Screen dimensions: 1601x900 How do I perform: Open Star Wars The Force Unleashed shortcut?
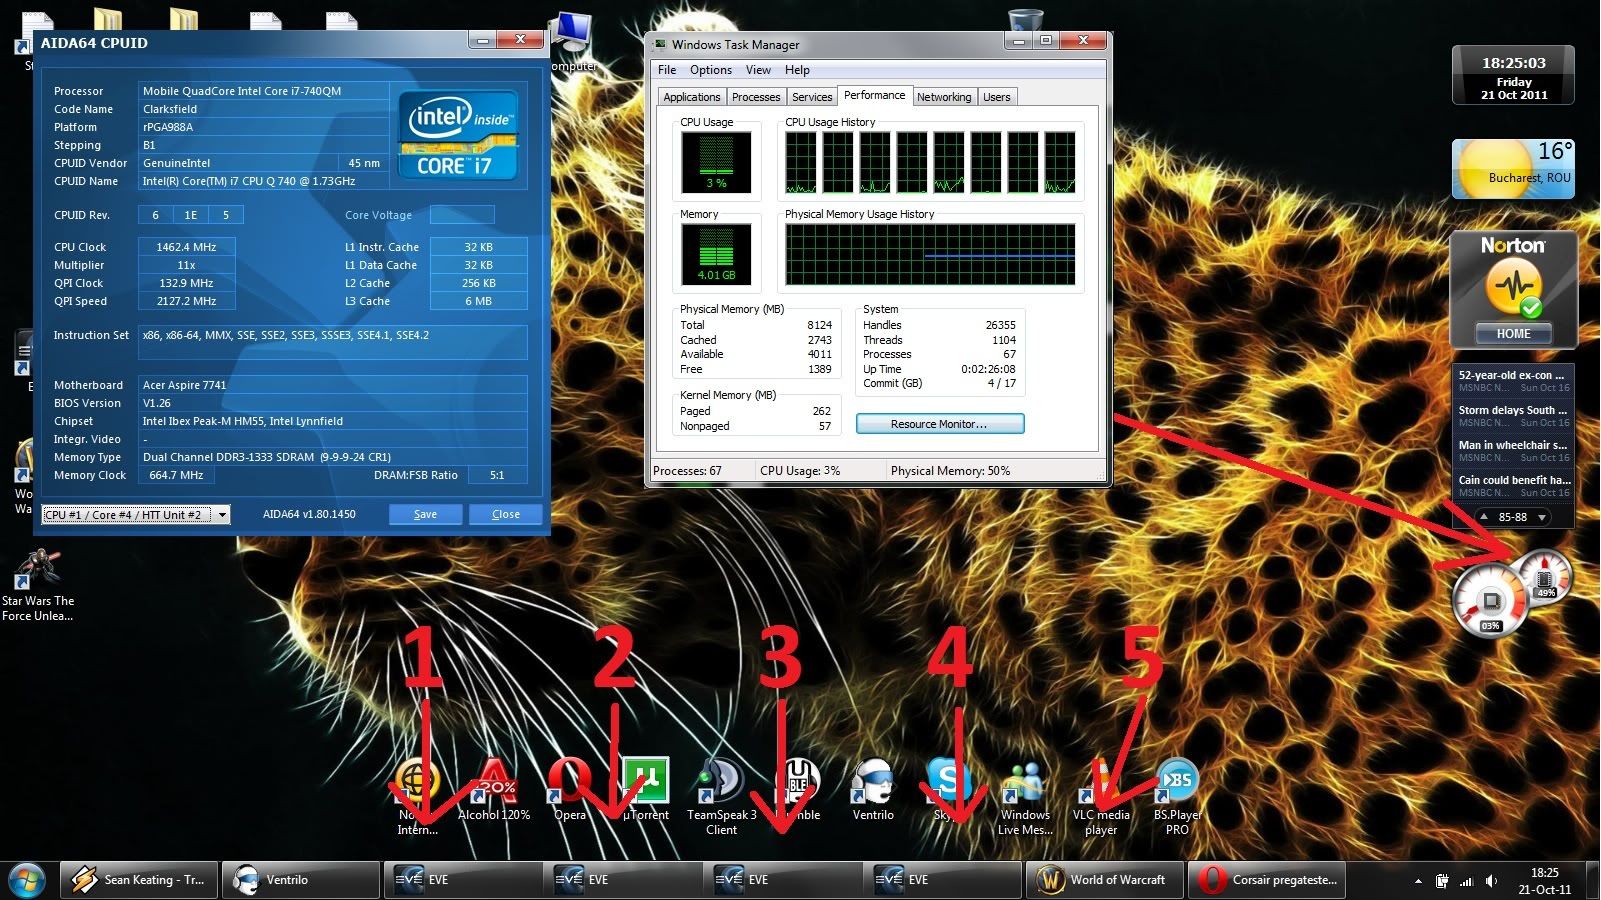click(38, 585)
